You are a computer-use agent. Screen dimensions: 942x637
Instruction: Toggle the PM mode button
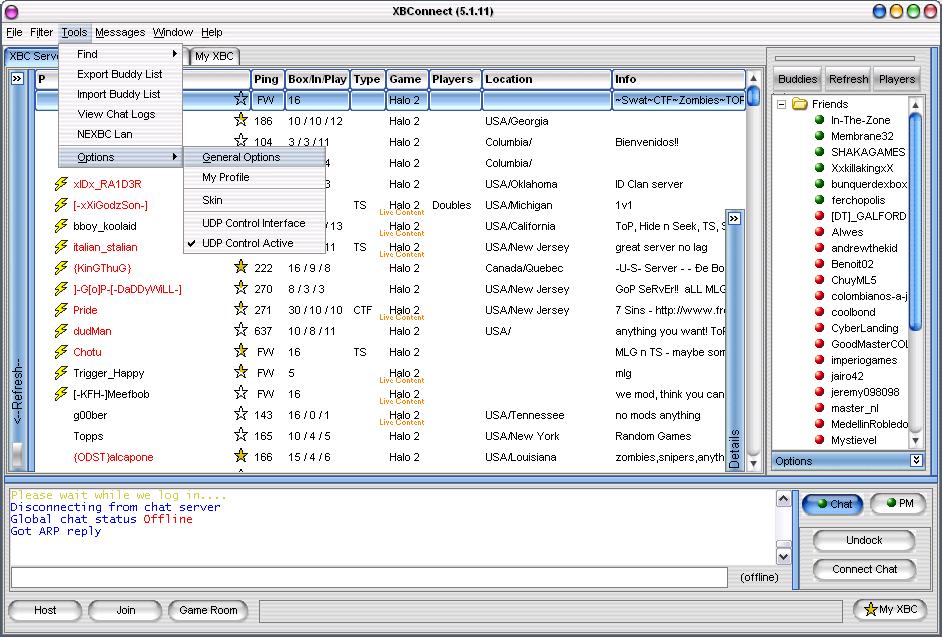[898, 504]
